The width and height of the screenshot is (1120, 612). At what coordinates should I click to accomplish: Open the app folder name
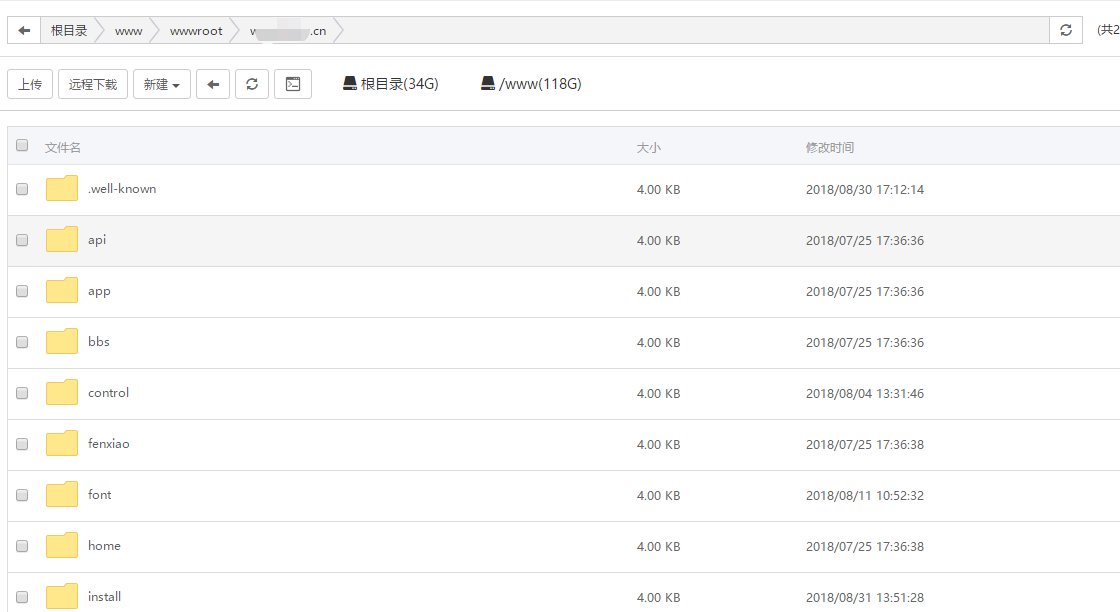99,291
